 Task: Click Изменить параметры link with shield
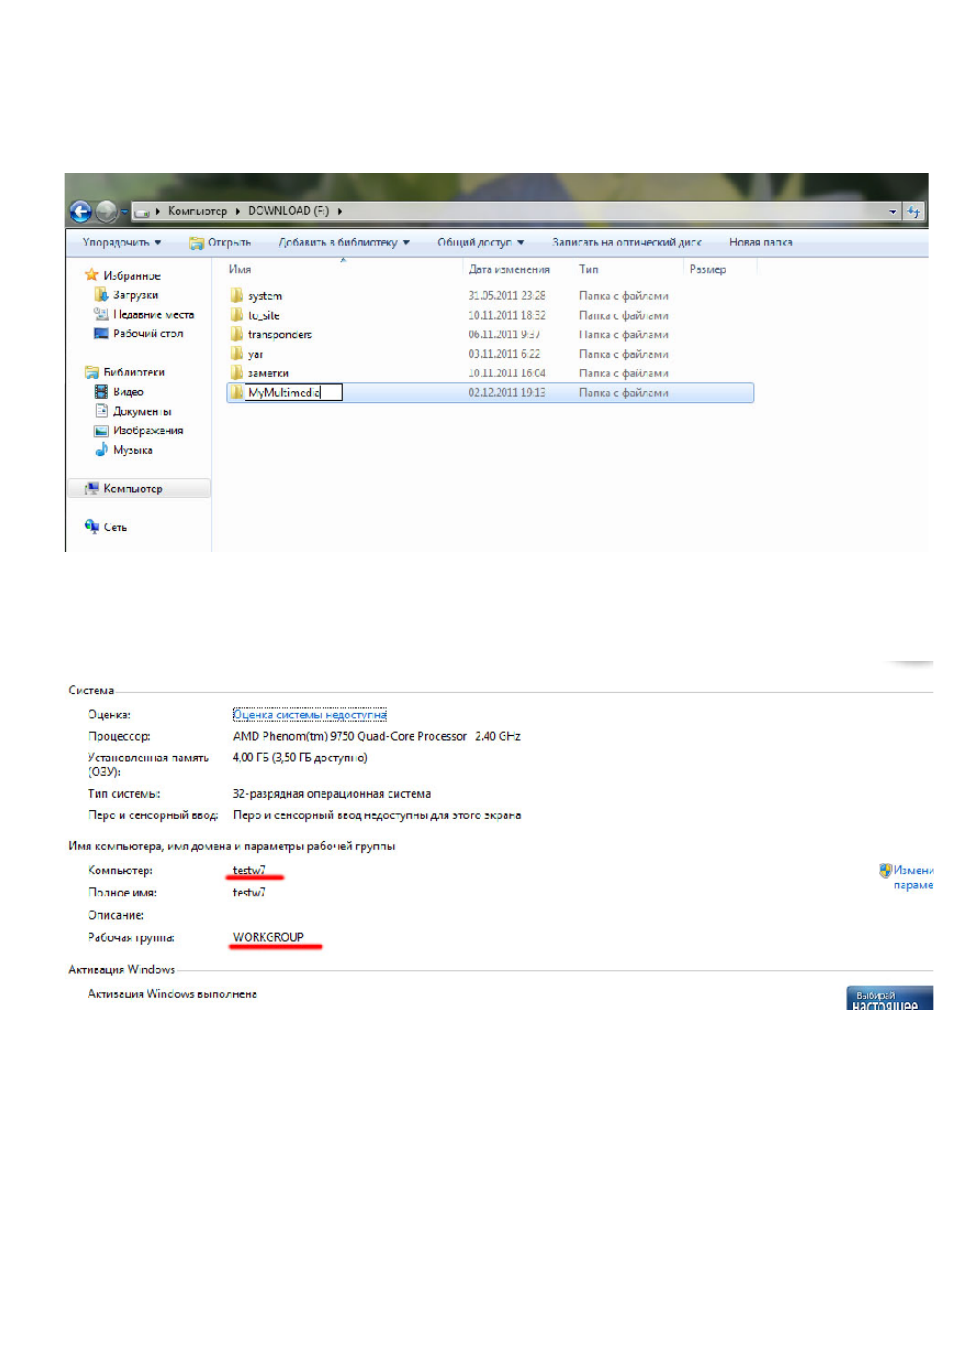913,877
